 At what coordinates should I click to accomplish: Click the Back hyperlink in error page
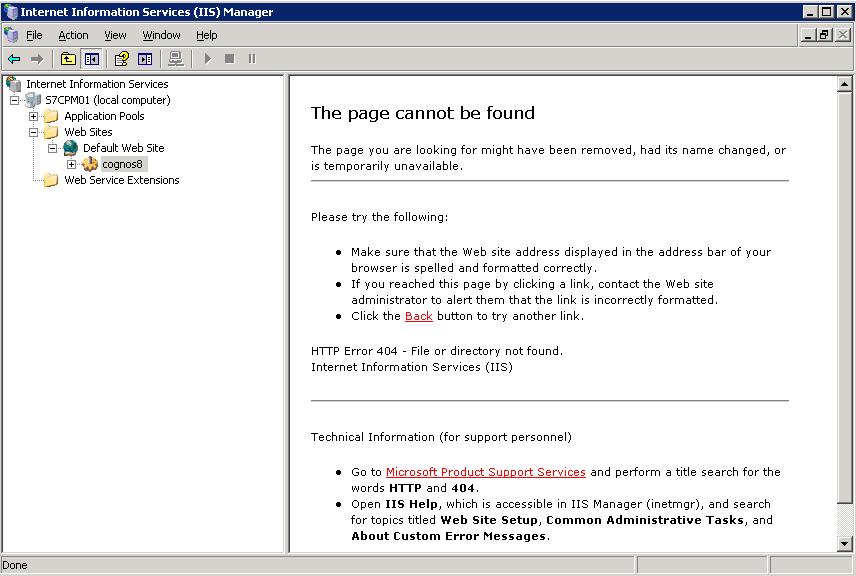tap(418, 316)
